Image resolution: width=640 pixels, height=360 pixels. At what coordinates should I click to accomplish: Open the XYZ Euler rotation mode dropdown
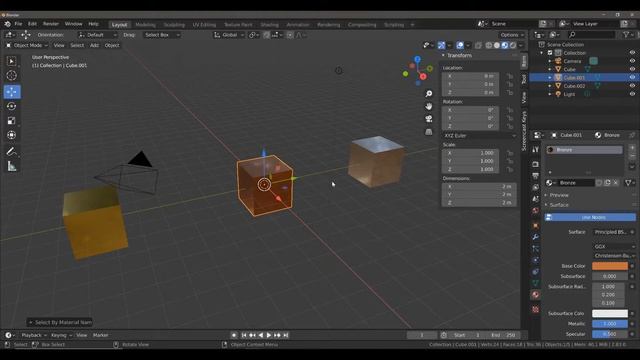pos(479,136)
